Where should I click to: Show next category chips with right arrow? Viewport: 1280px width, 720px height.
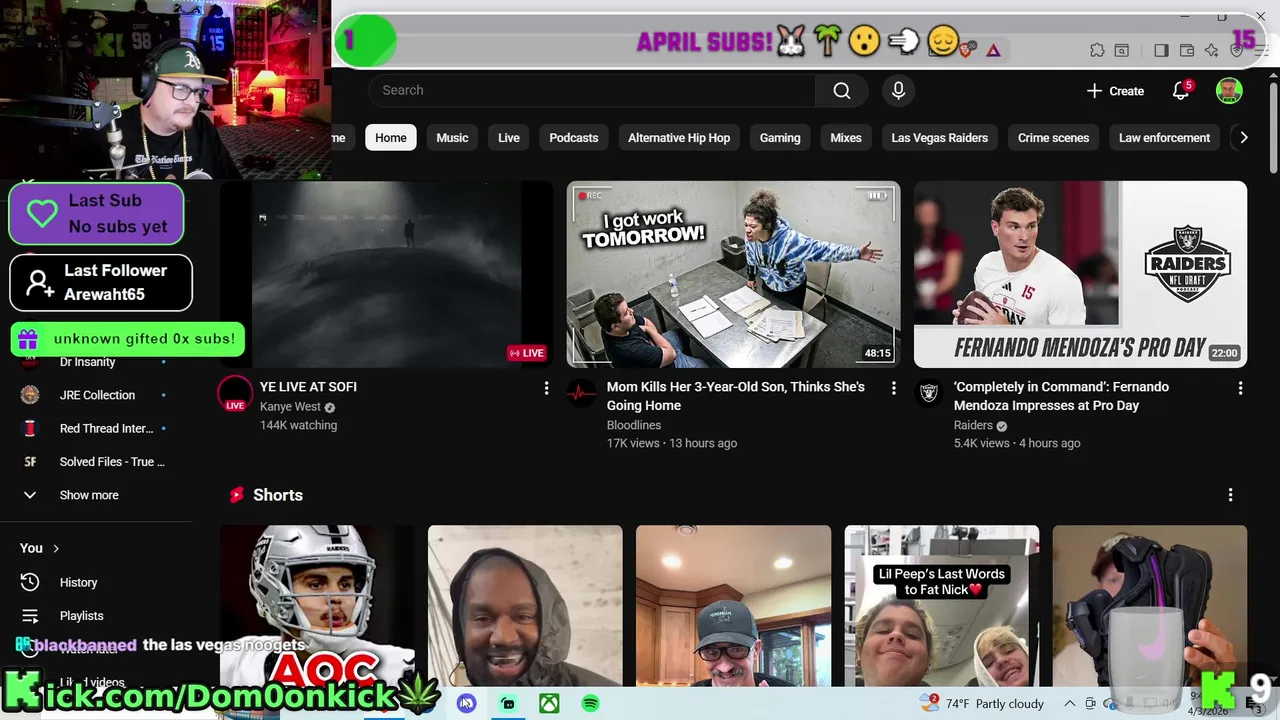(x=1243, y=138)
